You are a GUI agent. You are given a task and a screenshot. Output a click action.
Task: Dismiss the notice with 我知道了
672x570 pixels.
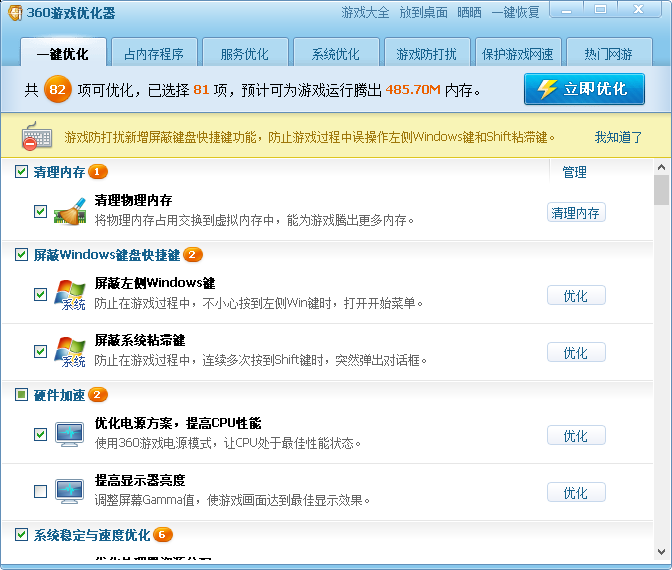[x=618, y=137]
